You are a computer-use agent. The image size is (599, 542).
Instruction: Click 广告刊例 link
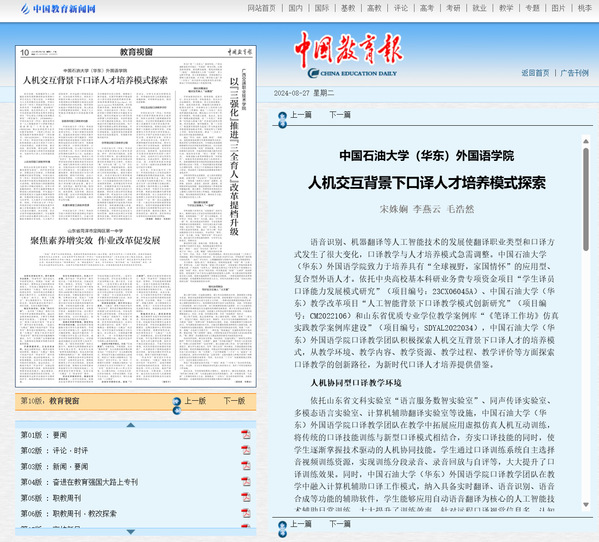point(575,73)
